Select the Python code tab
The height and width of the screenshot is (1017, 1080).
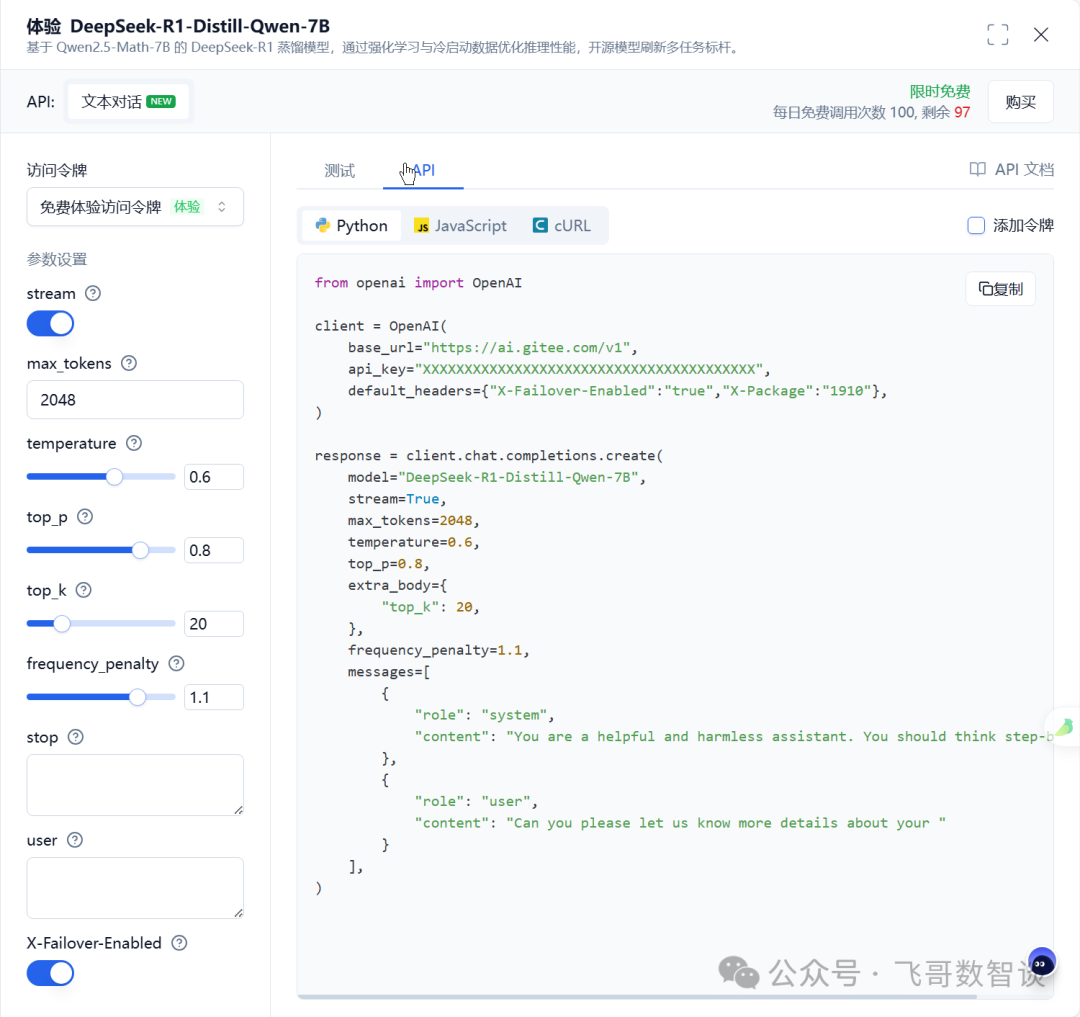[x=352, y=226]
